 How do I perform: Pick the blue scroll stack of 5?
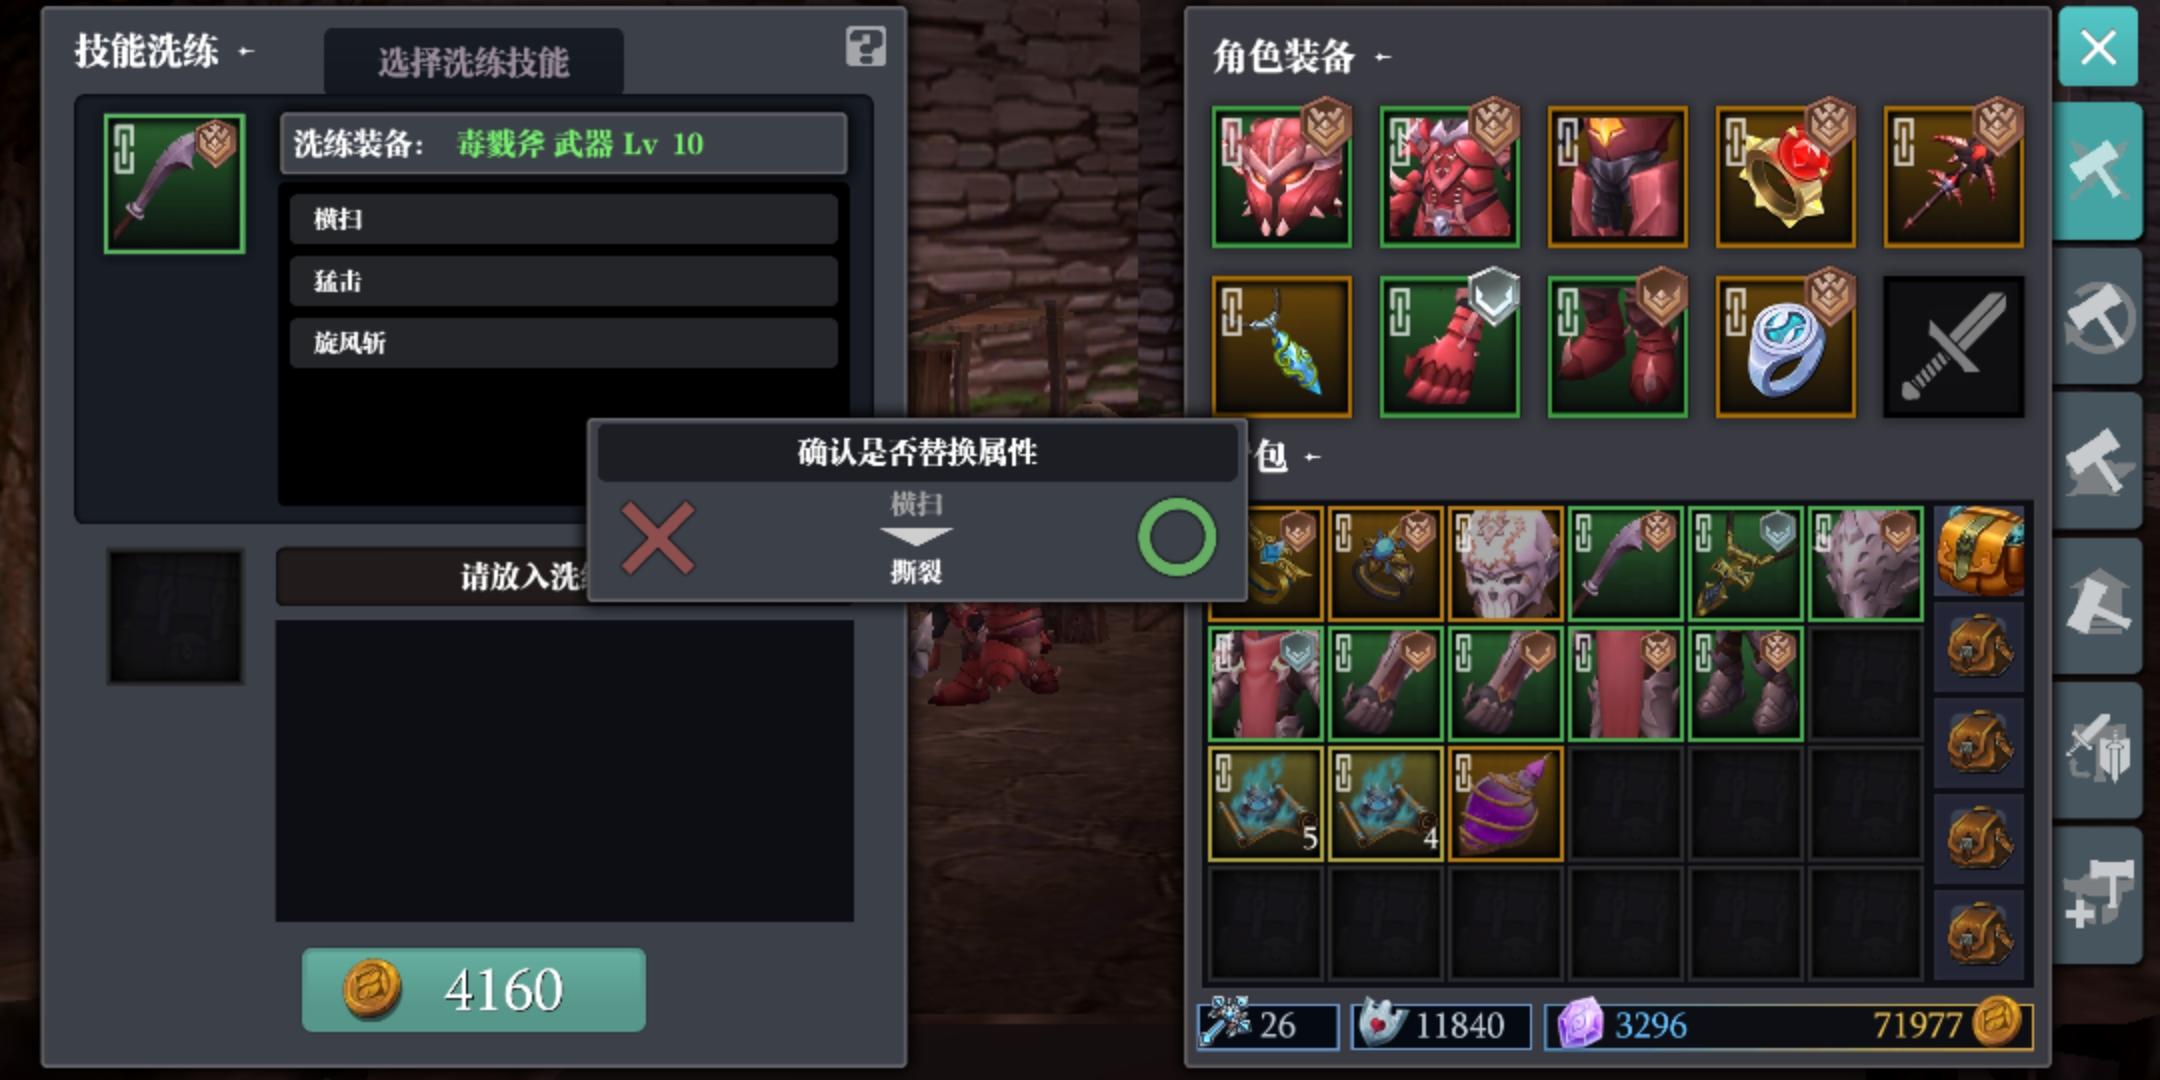1266,804
